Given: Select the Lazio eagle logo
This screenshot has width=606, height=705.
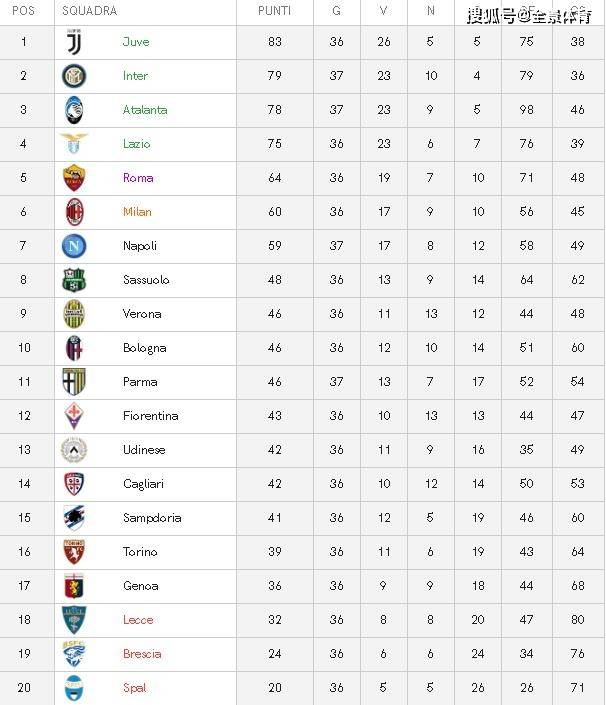Looking at the screenshot, I should click(x=74, y=143).
